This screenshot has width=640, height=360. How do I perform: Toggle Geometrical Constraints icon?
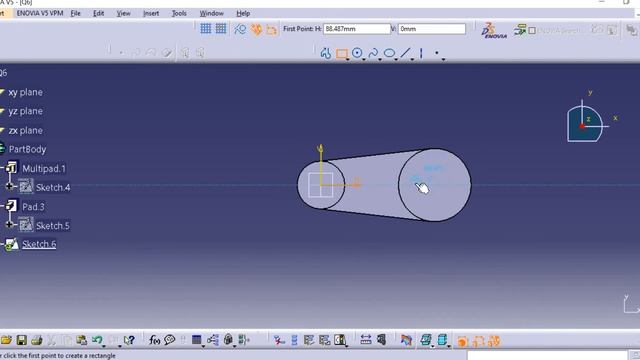[x=256, y=29]
